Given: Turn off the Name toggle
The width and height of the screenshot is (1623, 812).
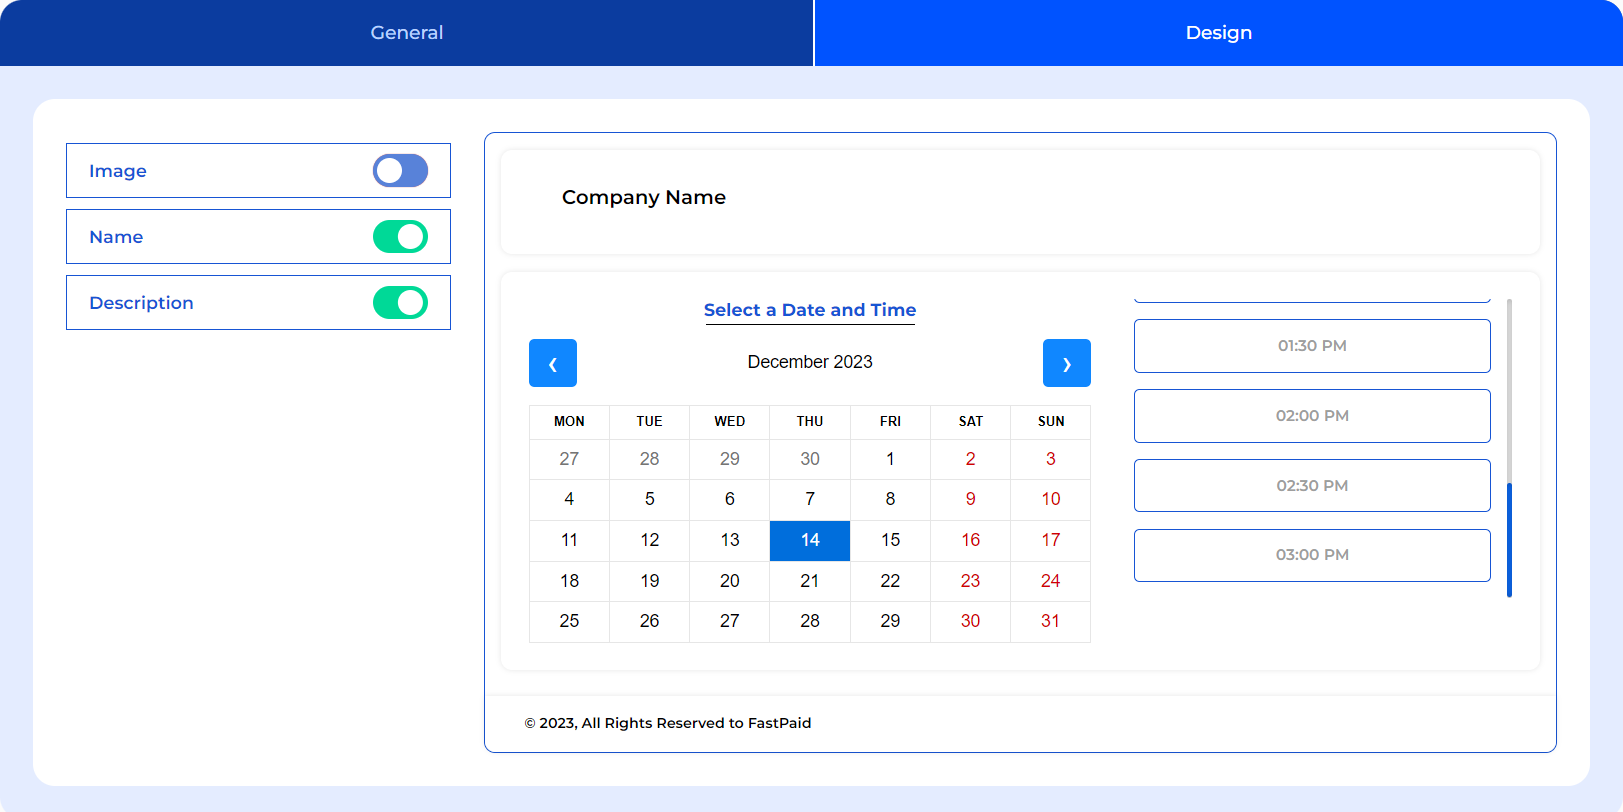Looking at the screenshot, I should click(400, 237).
